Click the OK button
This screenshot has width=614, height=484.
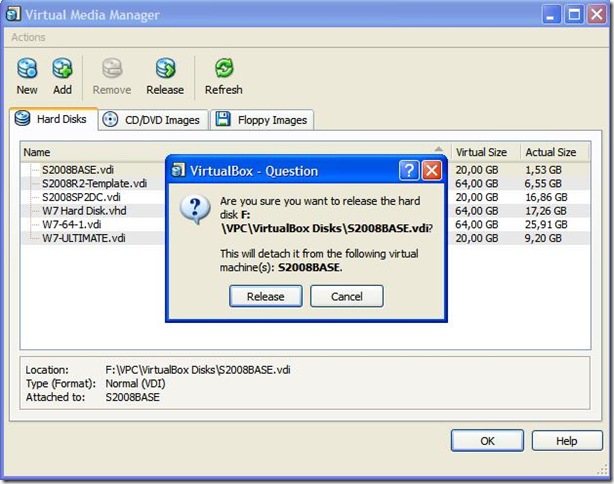[x=487, y=441]
